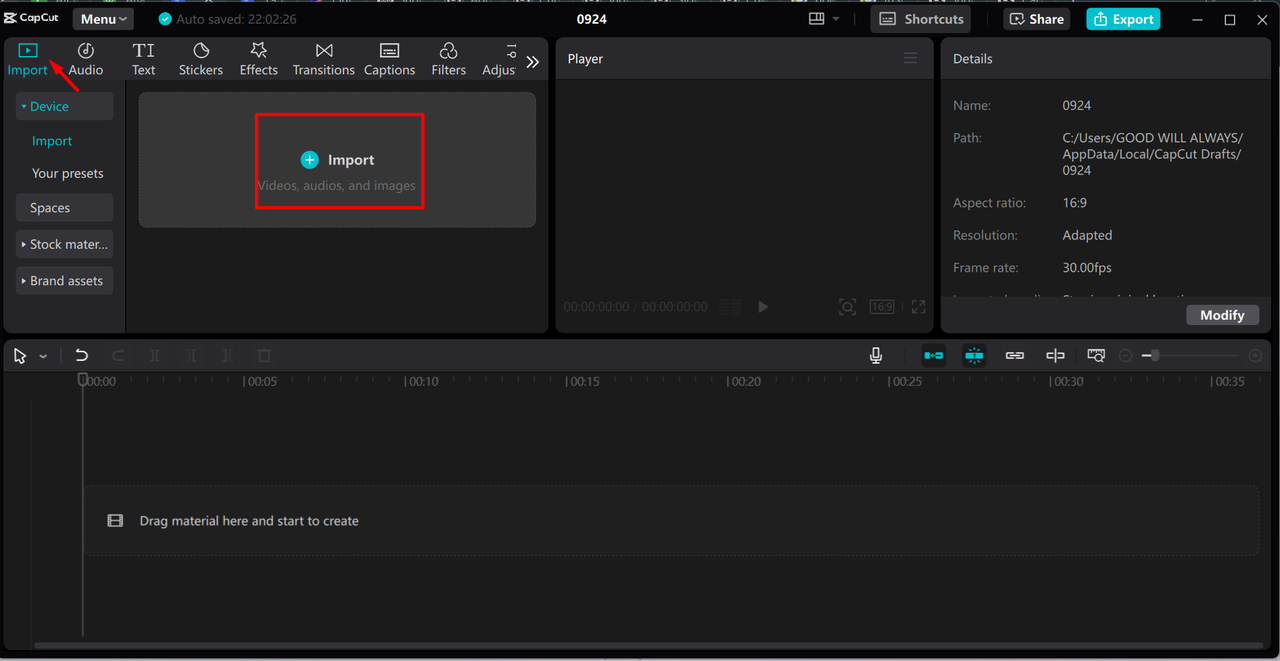Viewport: 1280px width, 661px height.
Task: Switch to the Effects tab
Action: pyautogui.click(x=258, y=60)
